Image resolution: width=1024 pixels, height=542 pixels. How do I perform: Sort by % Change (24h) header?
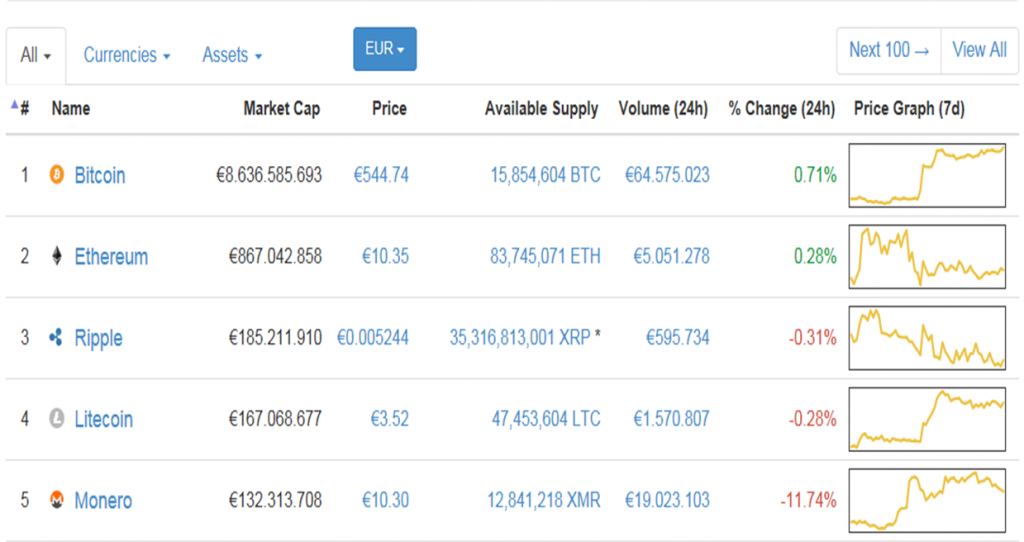coord(782,108)
